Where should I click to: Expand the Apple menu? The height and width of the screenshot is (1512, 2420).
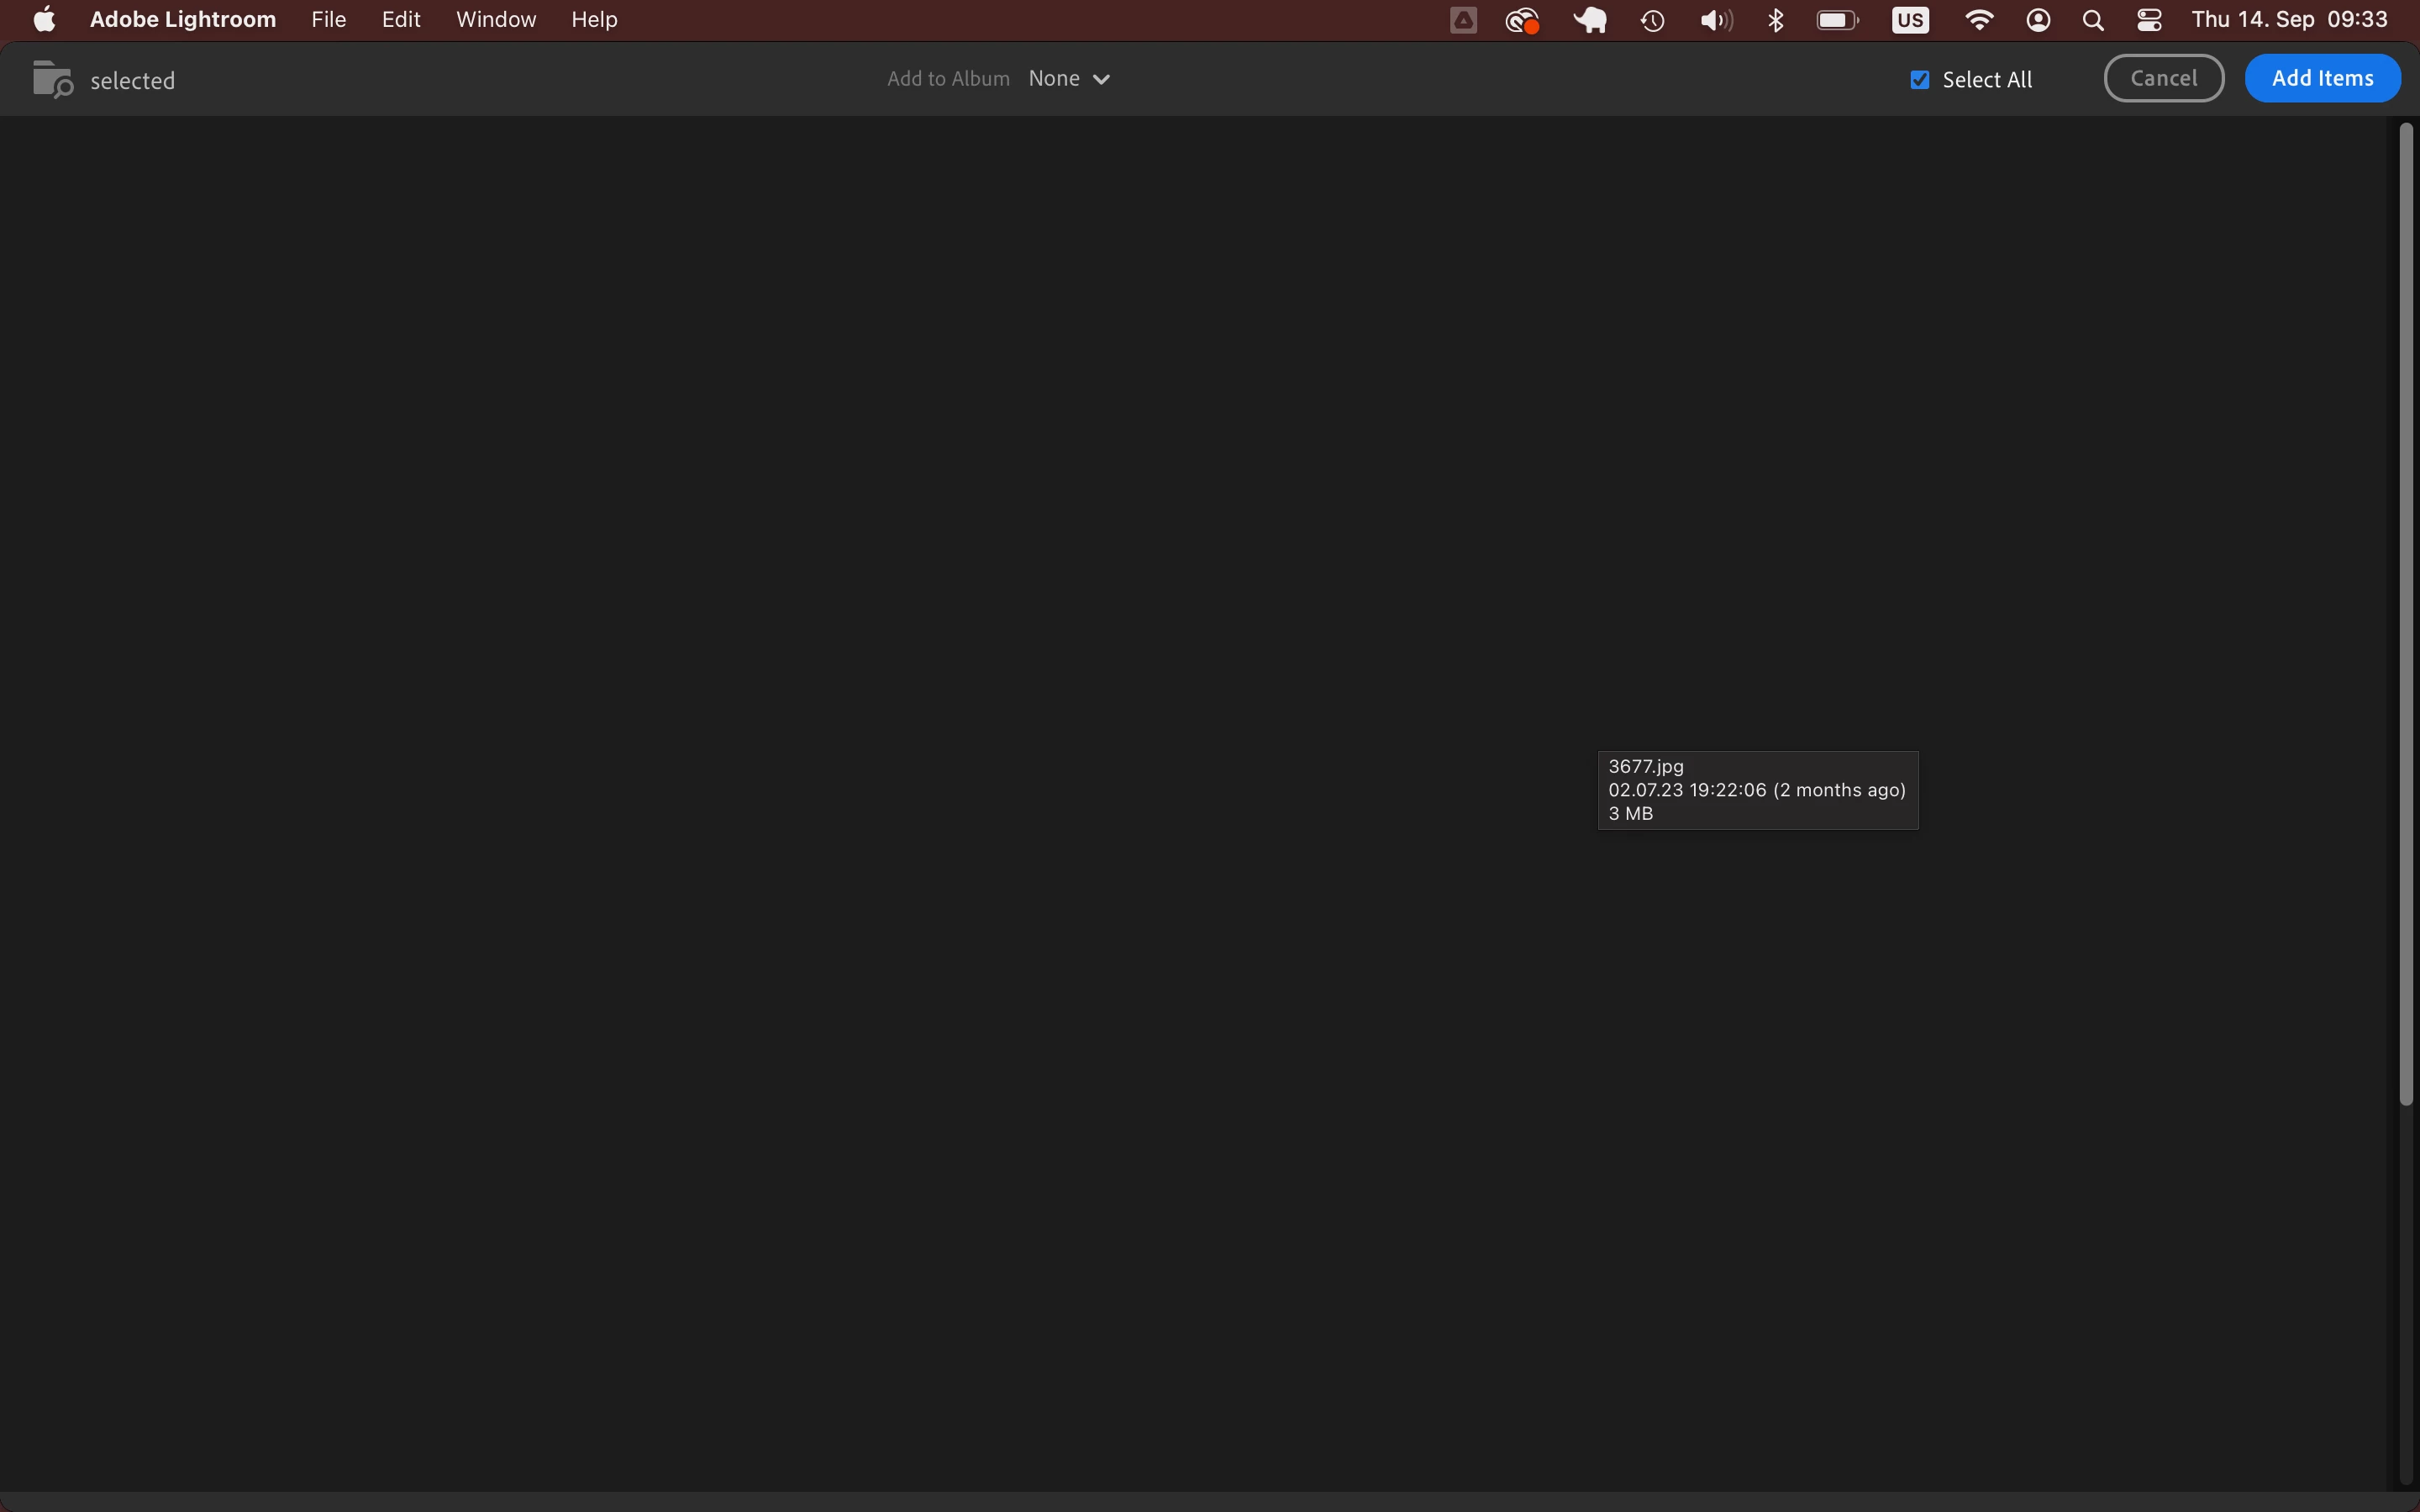[44, 20]
